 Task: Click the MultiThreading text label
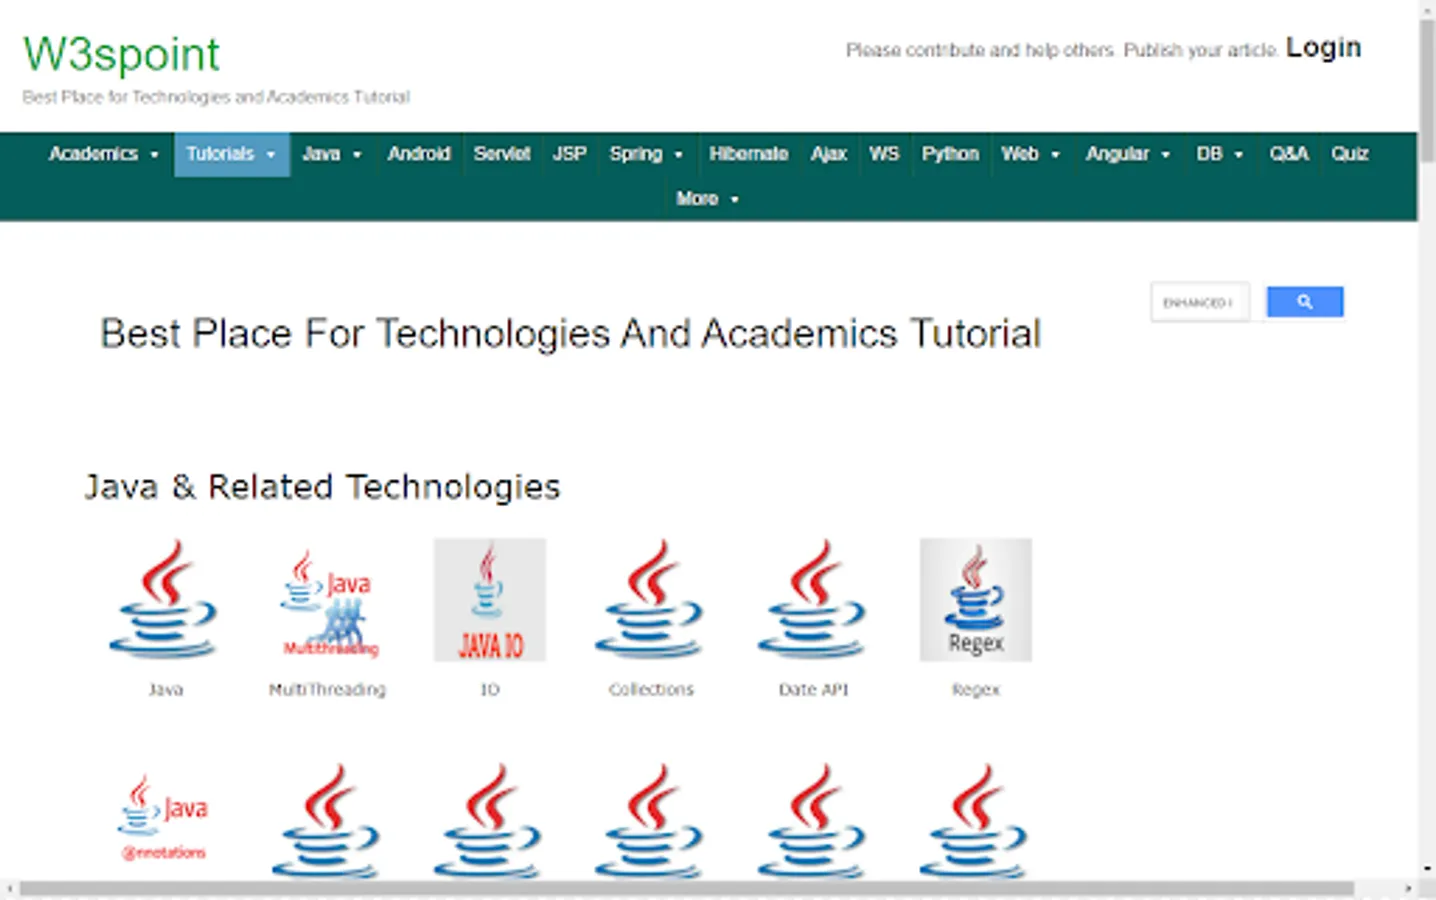(x=327, y=689)
